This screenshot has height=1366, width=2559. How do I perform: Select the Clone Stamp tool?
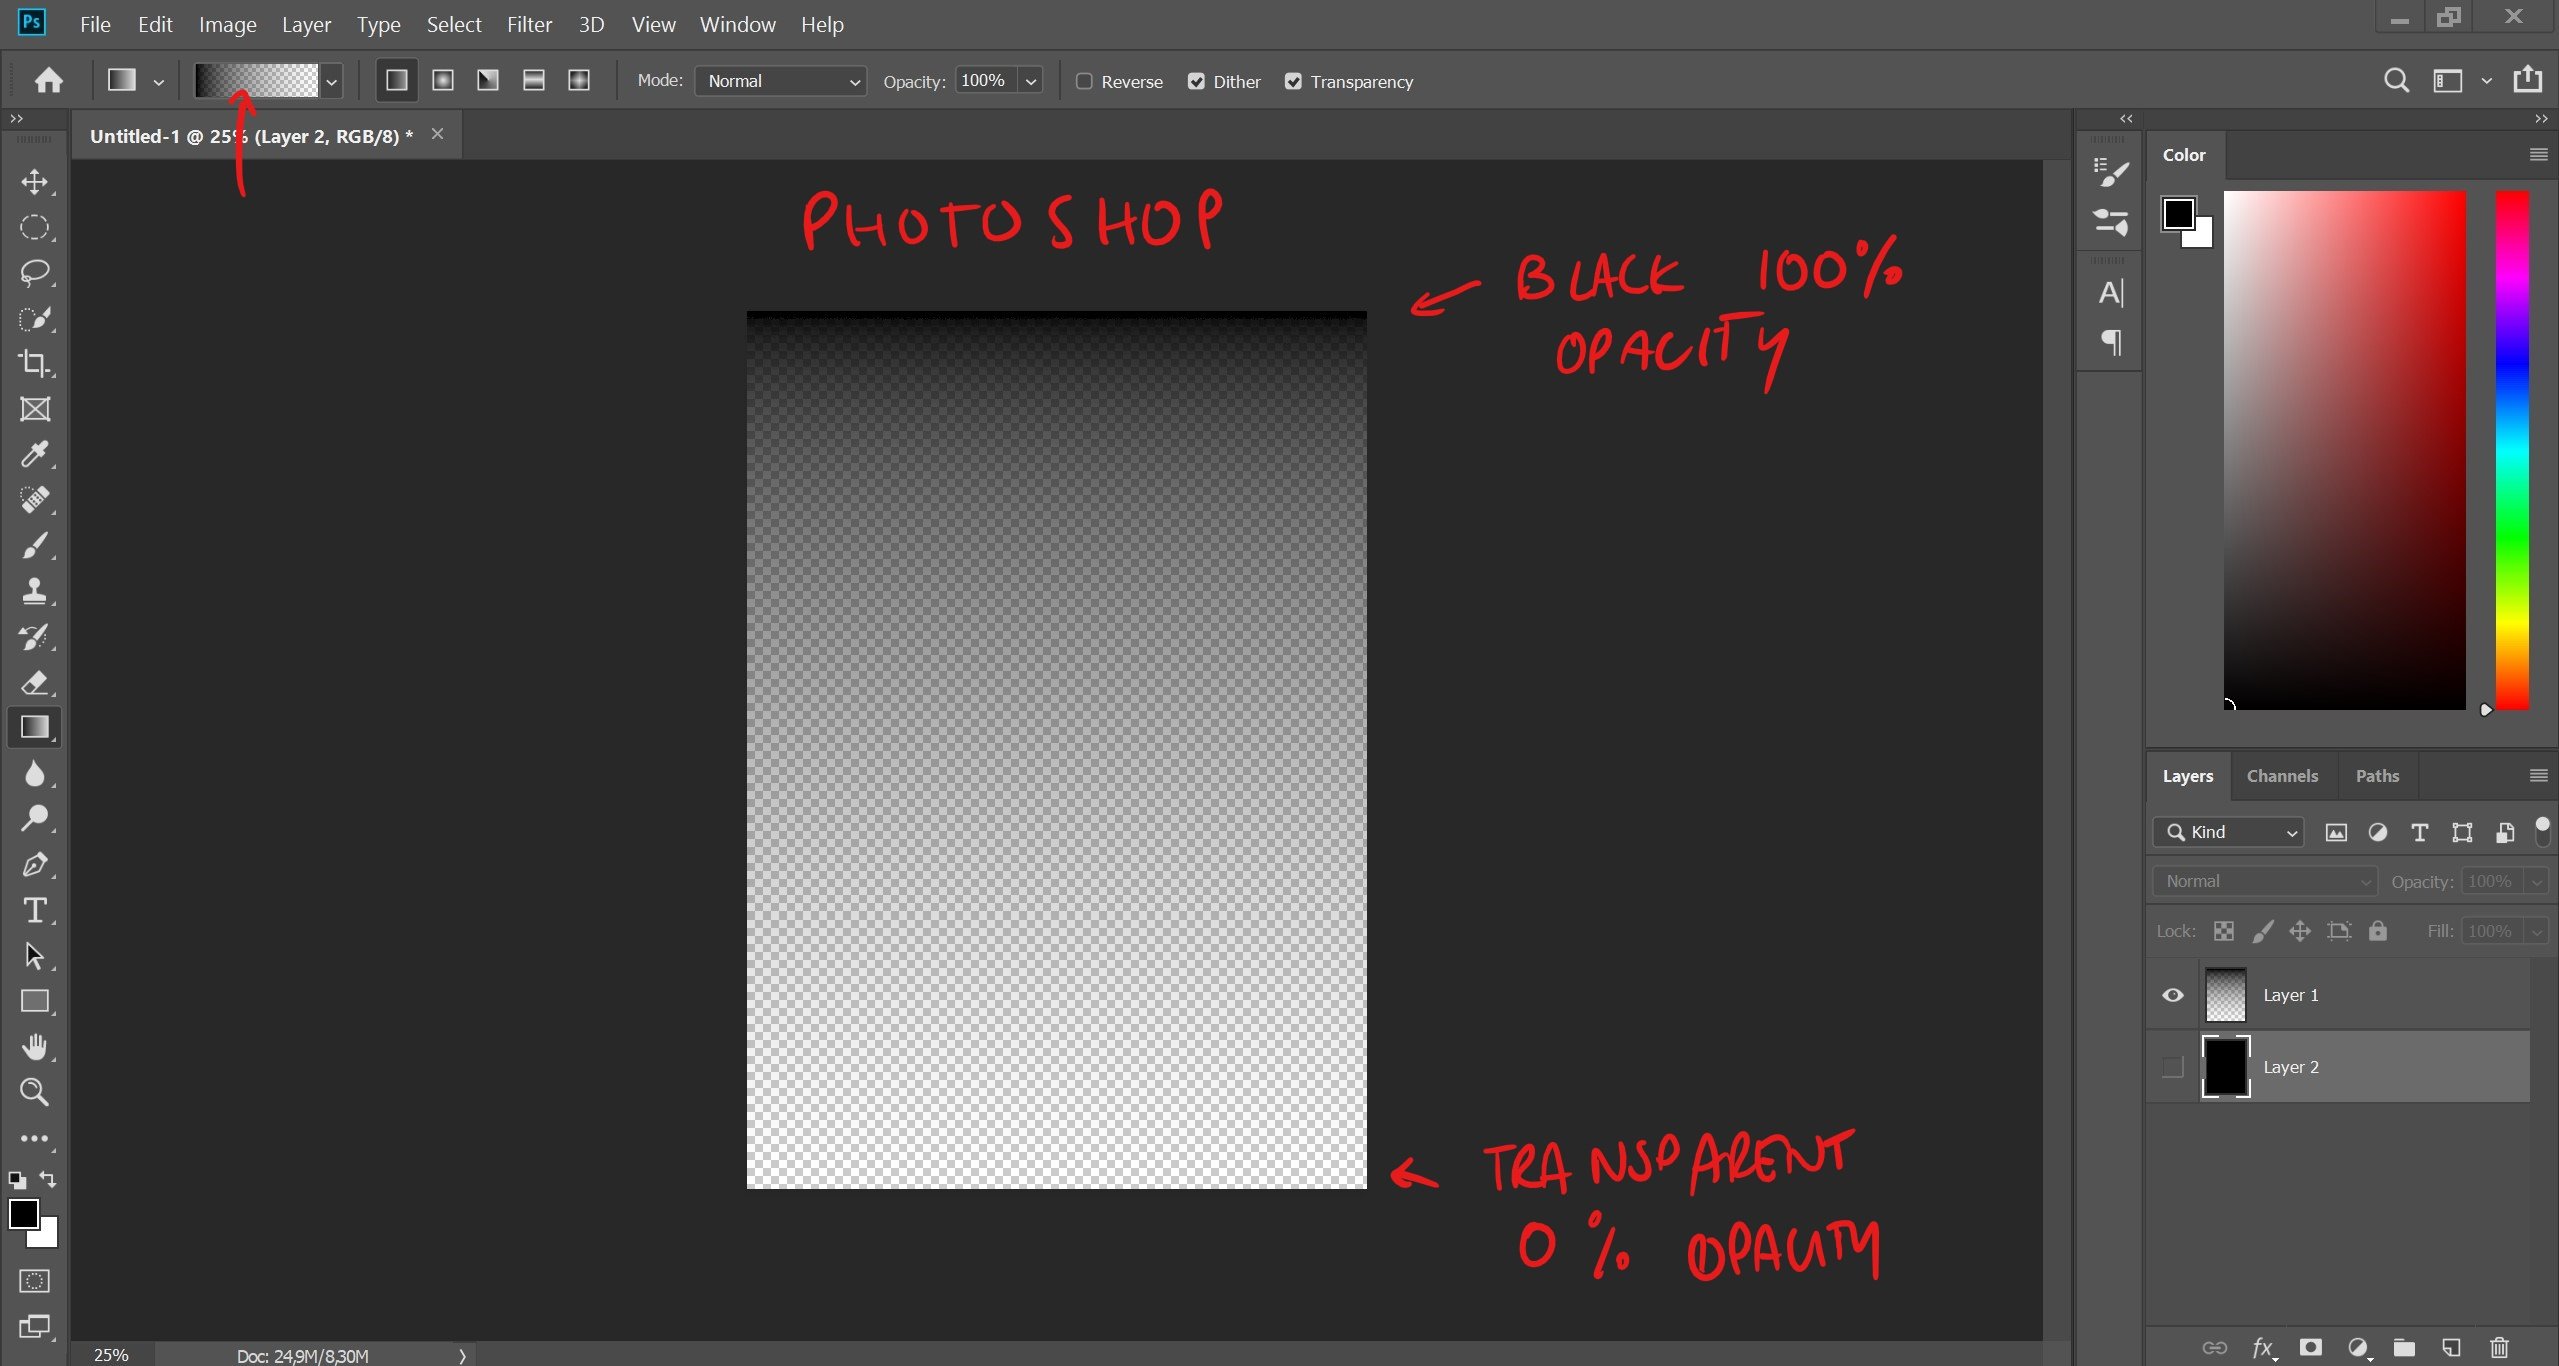coord(35,591)
